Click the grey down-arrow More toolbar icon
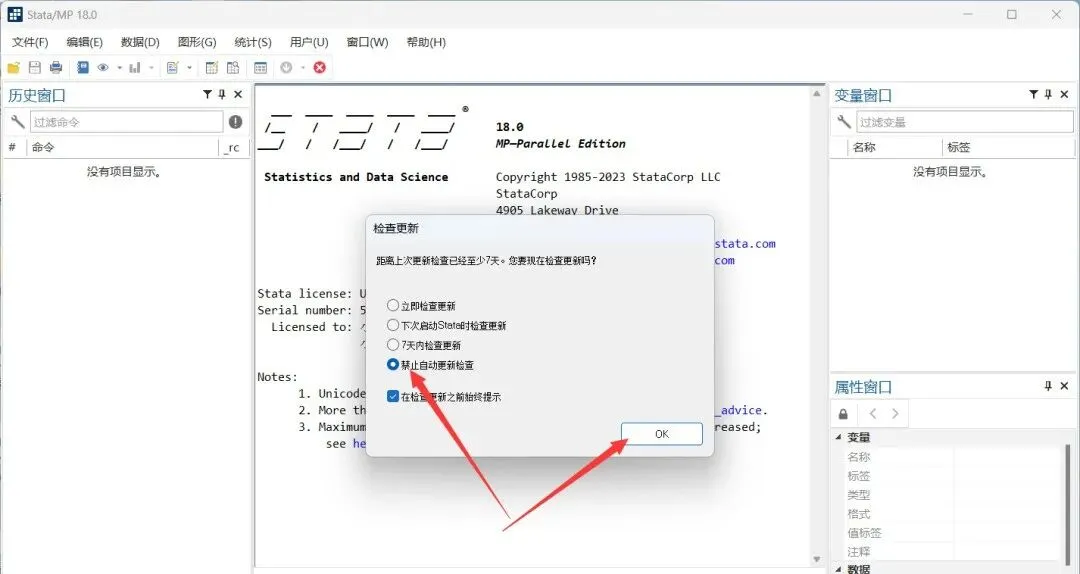Image resolution: width=1080 pixels, height=574 pixels. (x=287, y=68)
